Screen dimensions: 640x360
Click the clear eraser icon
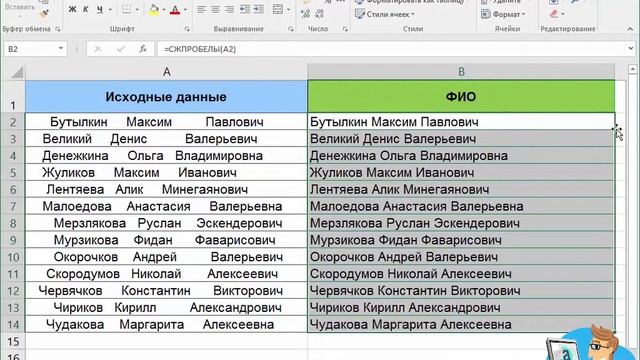pyautogui.click(x=553, y=14)
